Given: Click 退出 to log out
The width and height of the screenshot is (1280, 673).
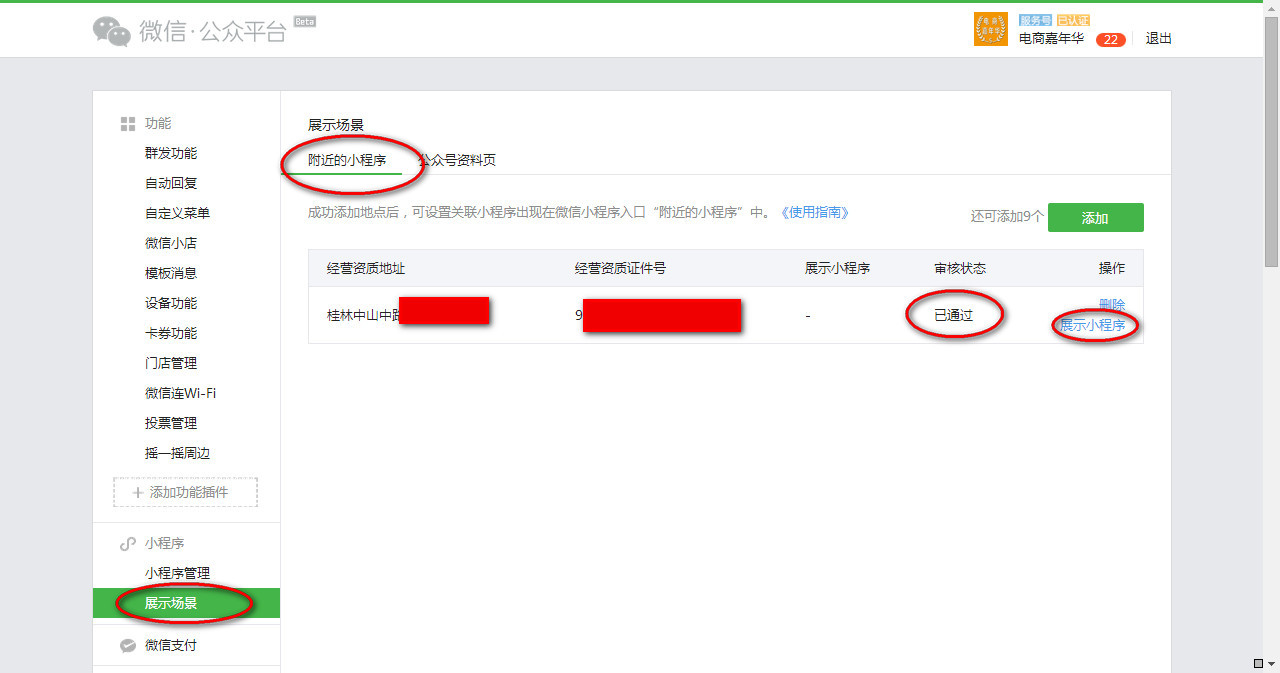Looking at the screenshot, I should 1159,39.
